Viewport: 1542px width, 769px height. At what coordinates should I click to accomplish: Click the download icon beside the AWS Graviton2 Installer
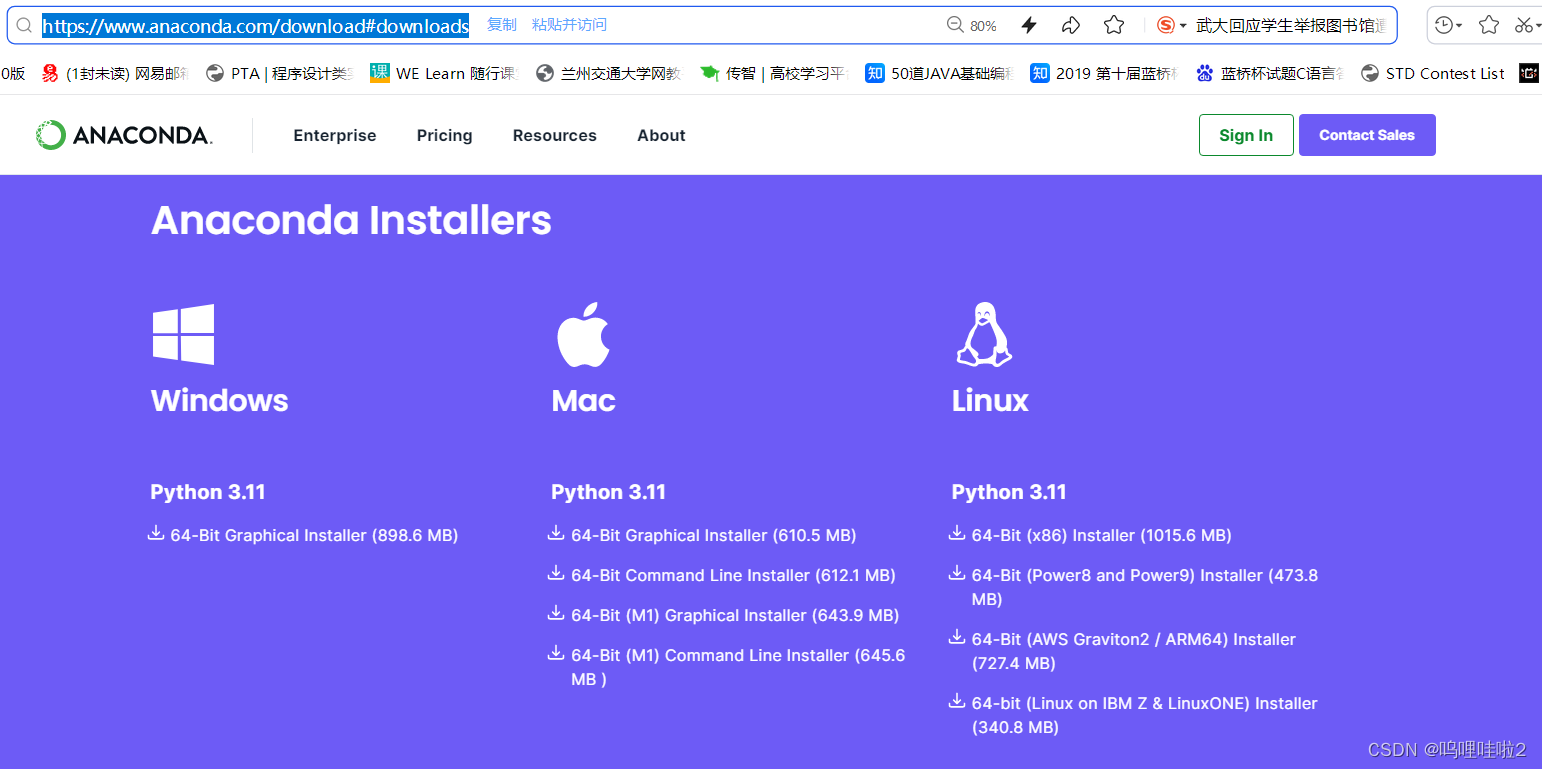[957, 638]
